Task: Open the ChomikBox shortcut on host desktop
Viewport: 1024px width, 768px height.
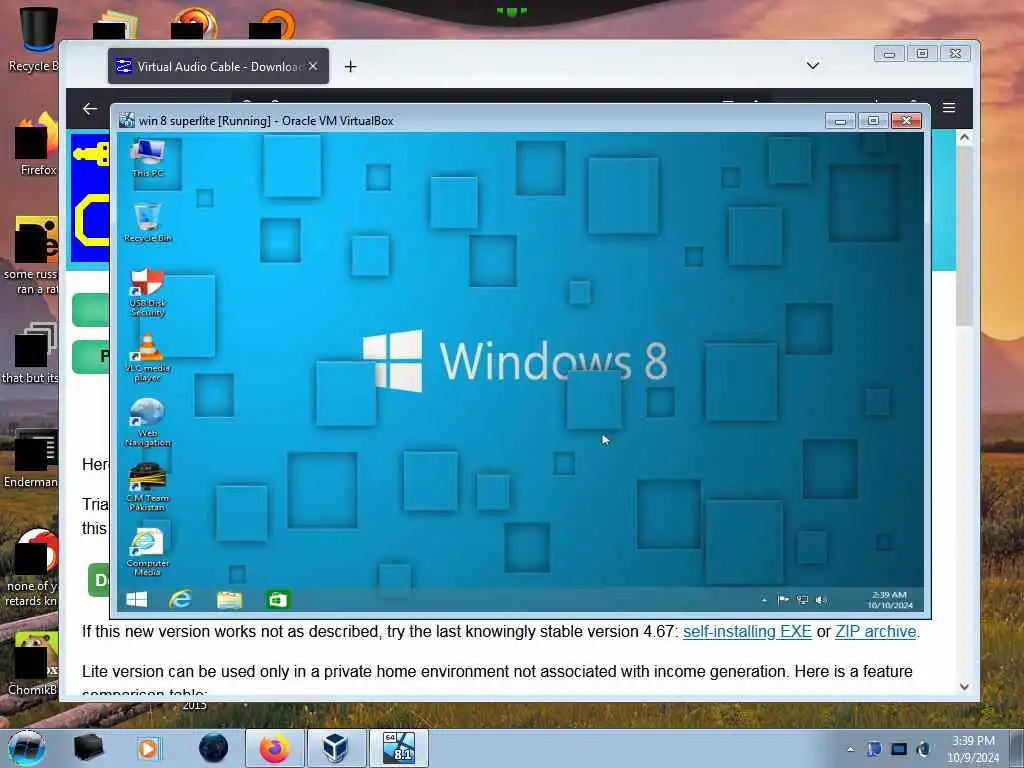Action: point(33,665)
